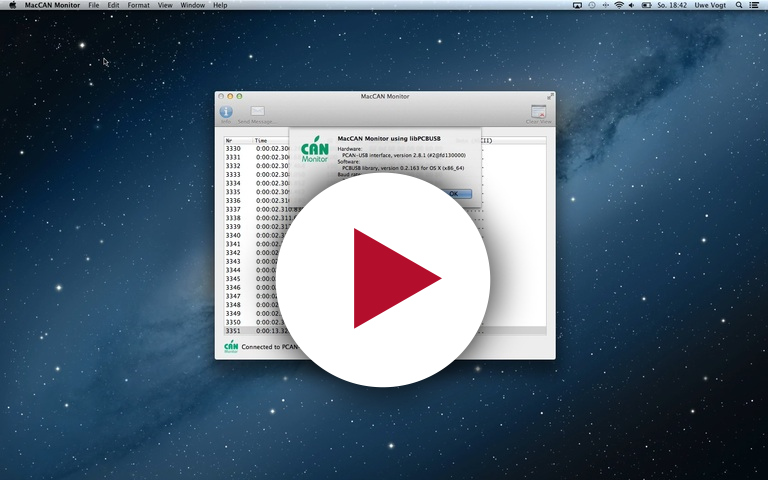Image resolution: width=768 pixels, height=480 pixels.
Task: Select message row 3335
Action: (385, 192)
